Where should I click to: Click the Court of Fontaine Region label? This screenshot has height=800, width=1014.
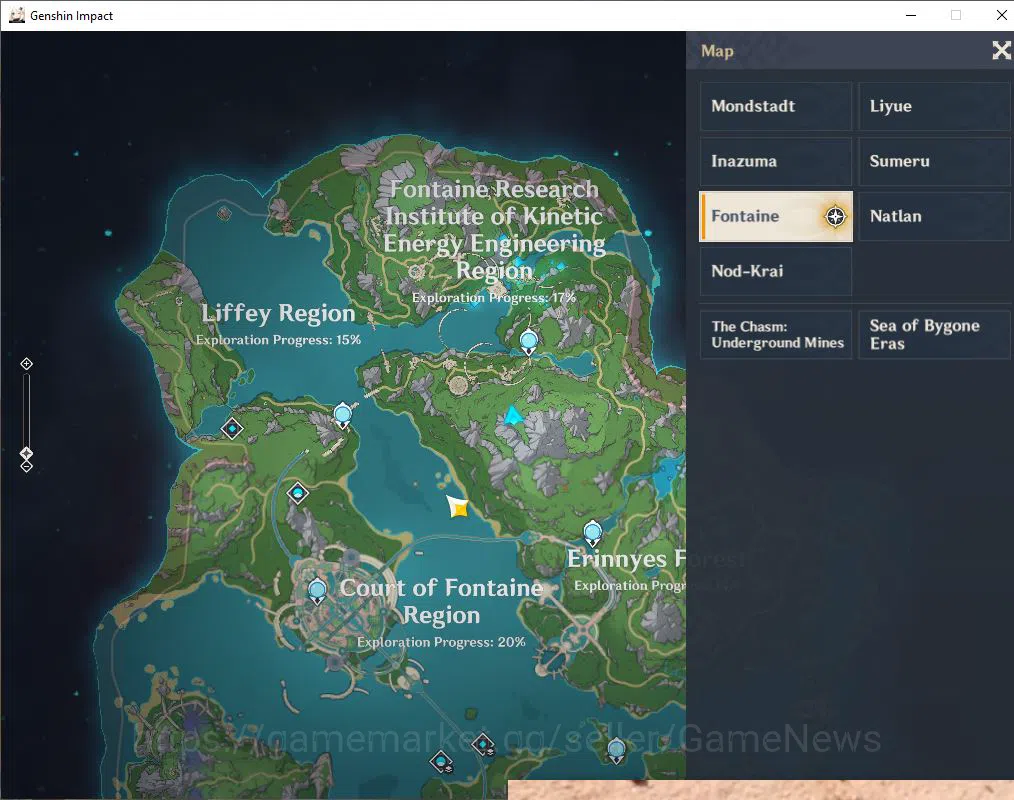[441, 601]
